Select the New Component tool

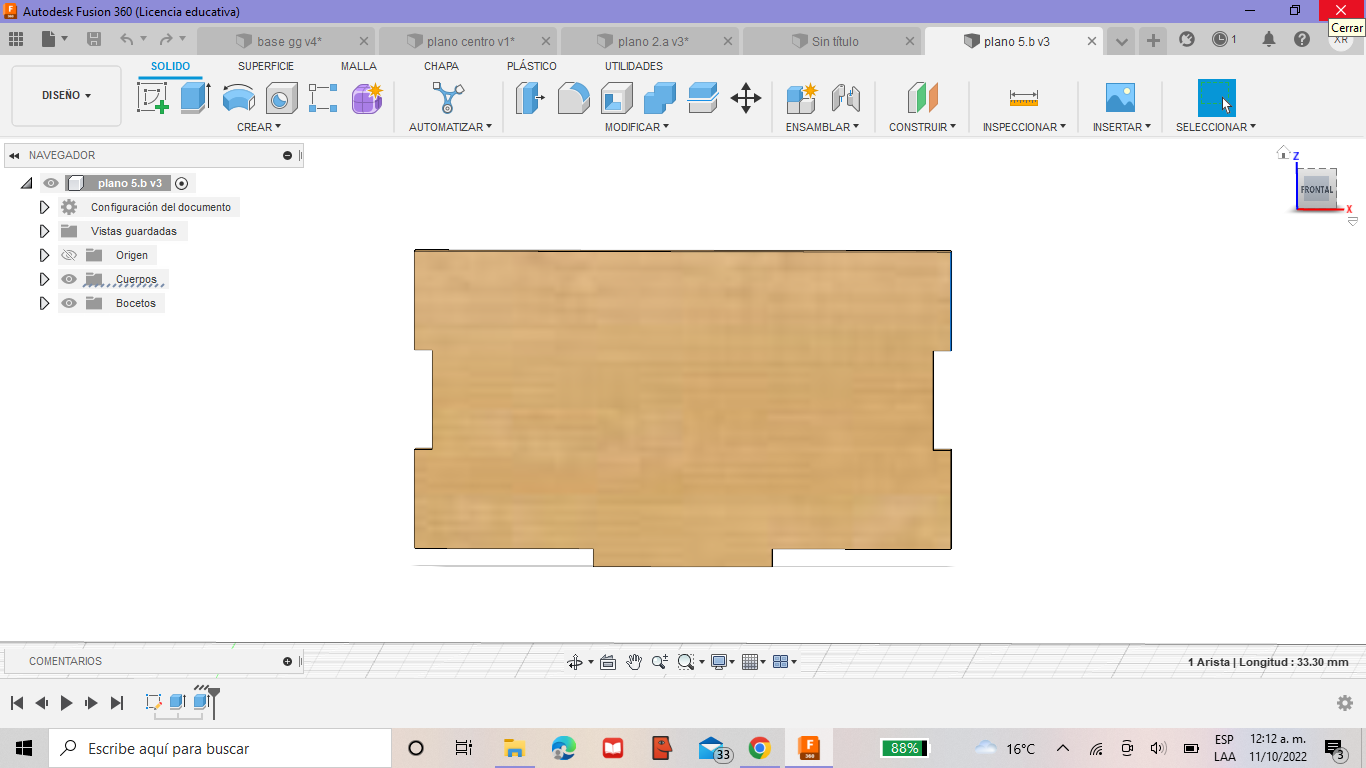pyautogui.click(x=802, y=98)
